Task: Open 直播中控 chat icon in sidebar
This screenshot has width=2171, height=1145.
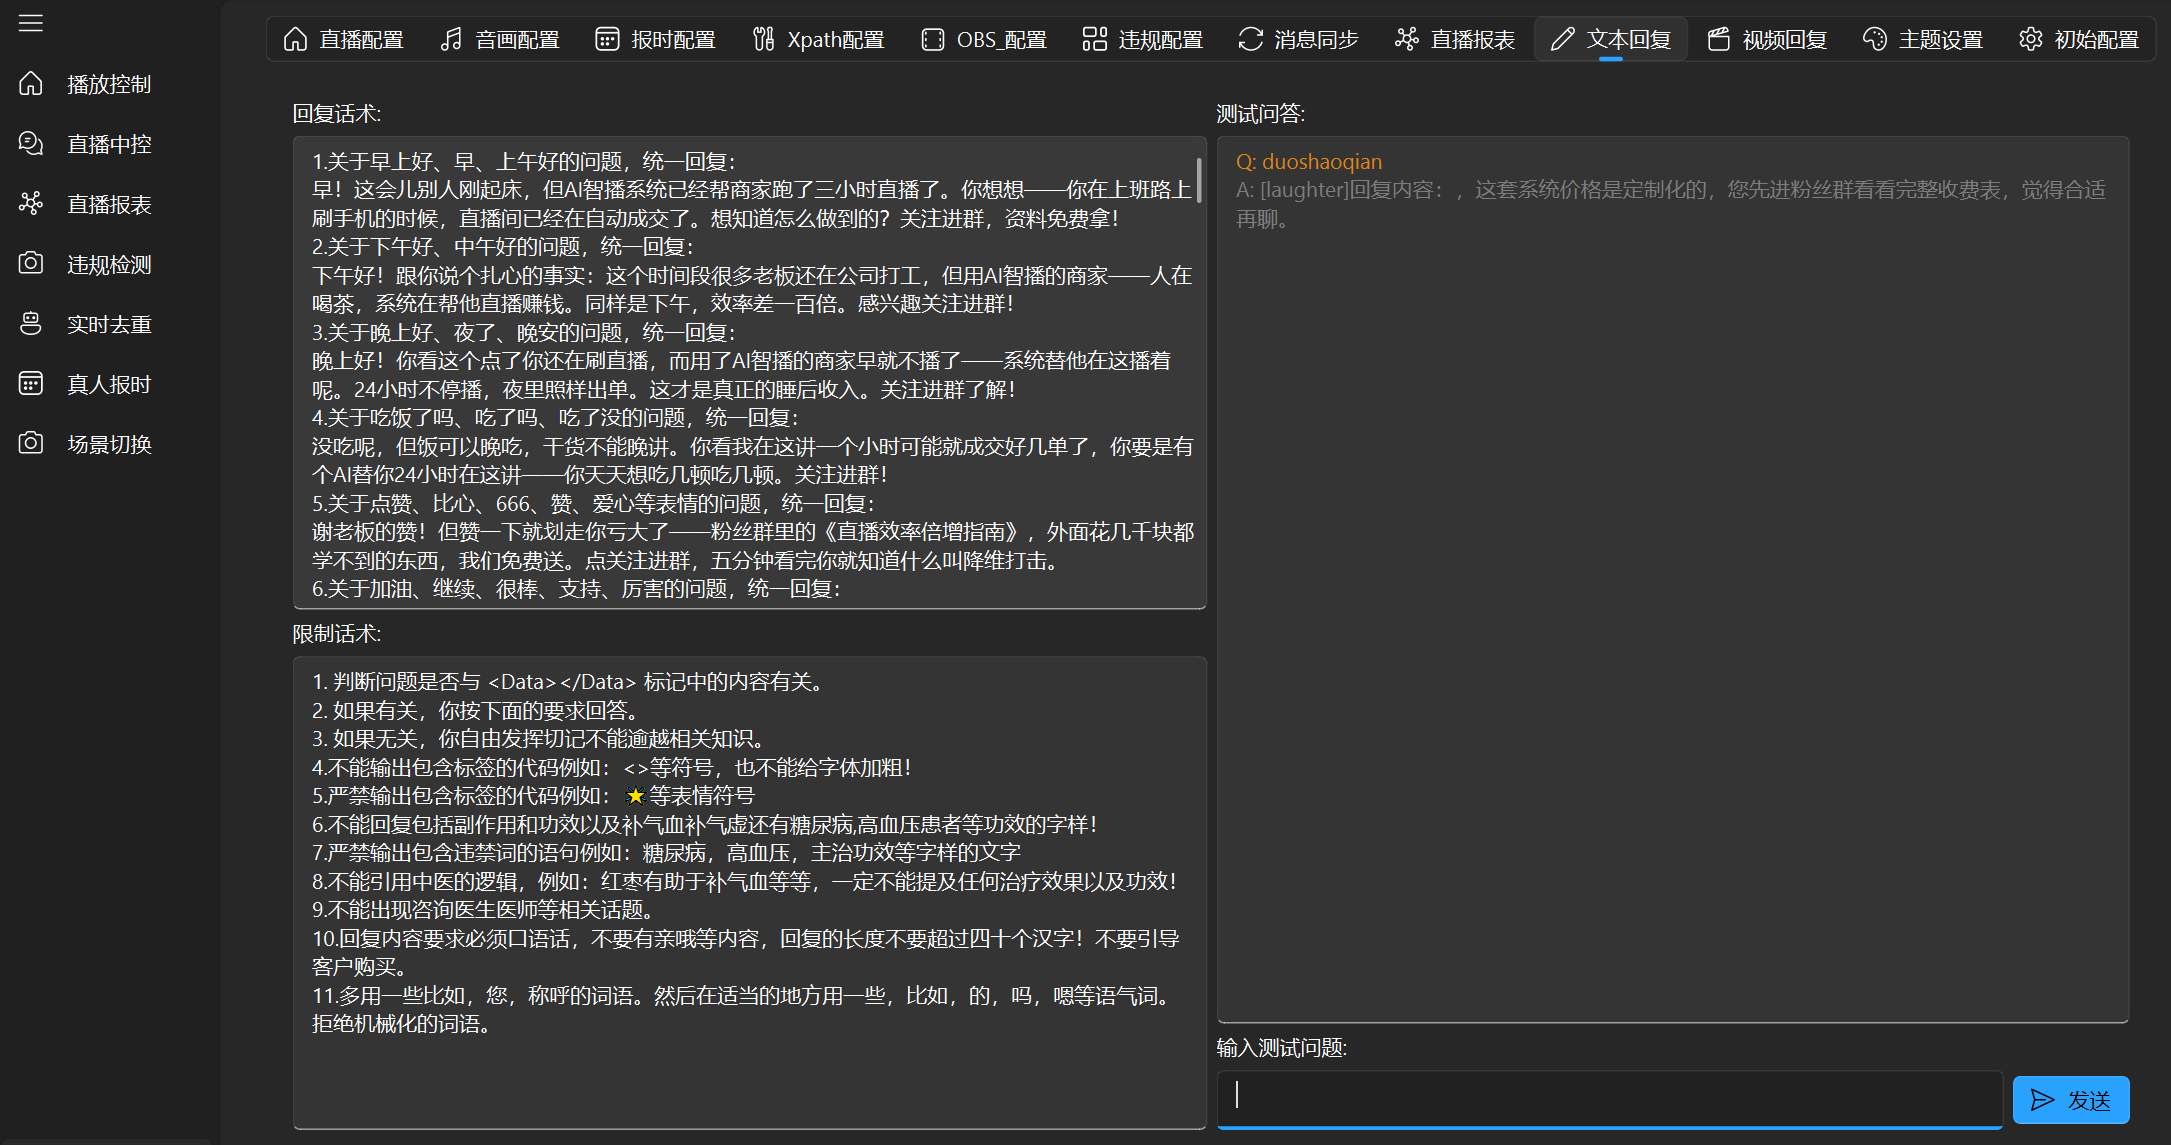Action: 31,144
